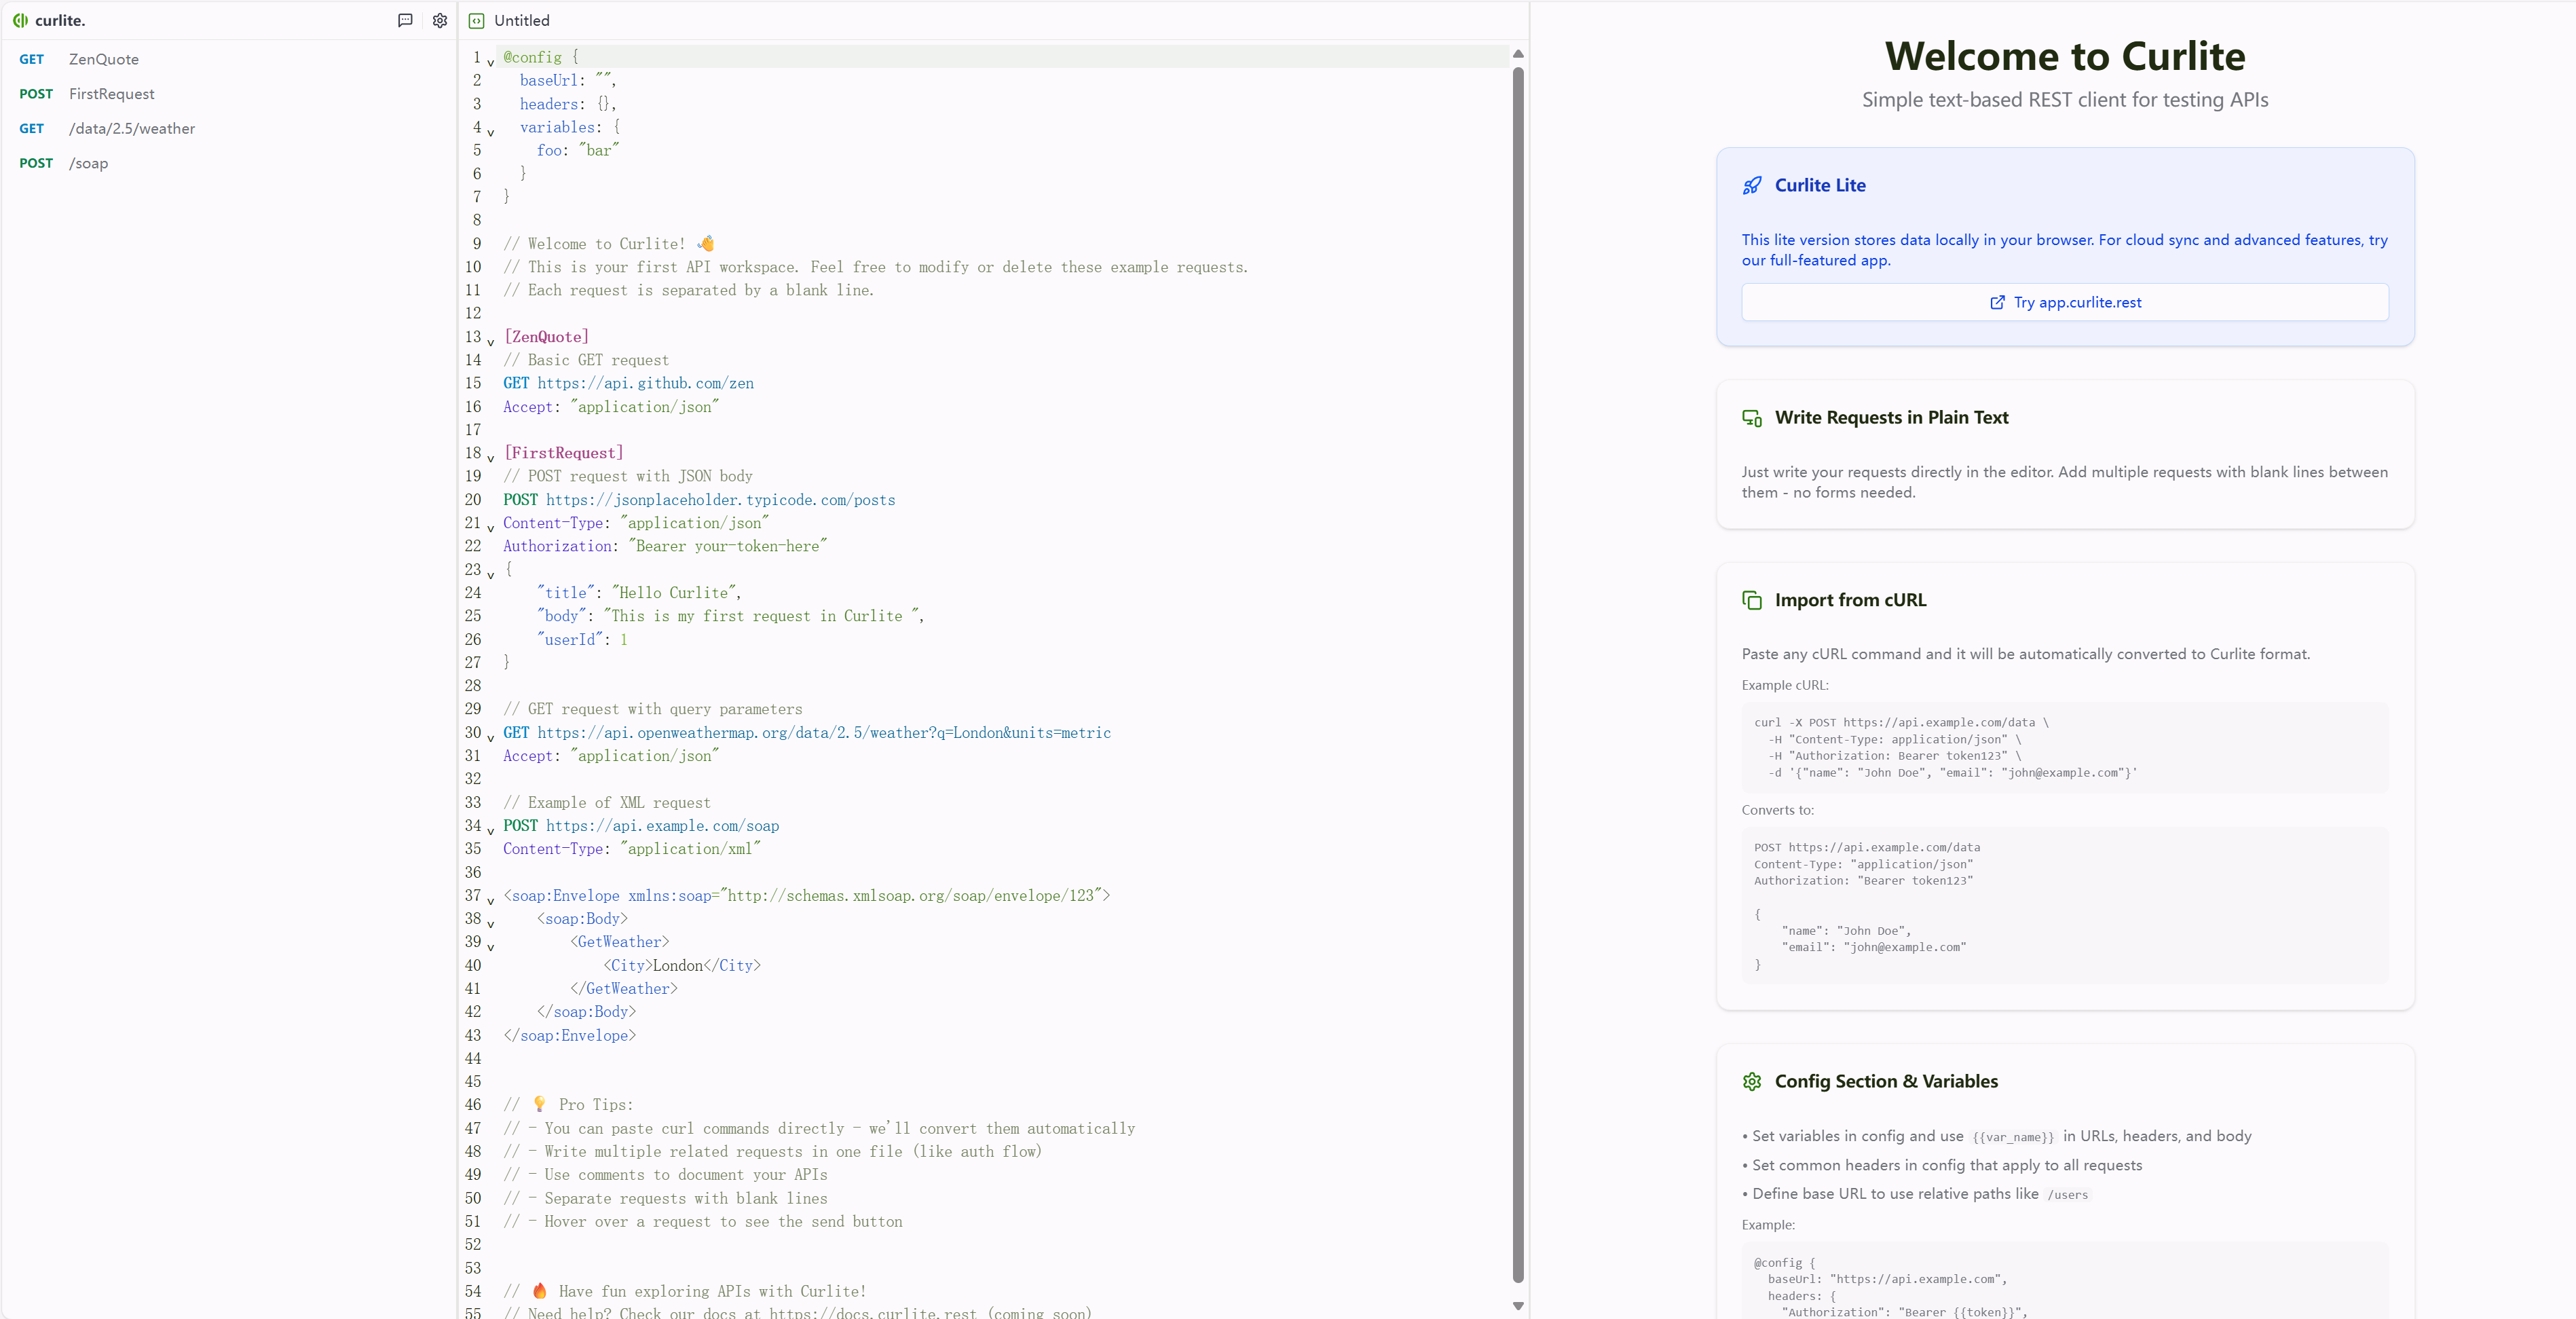Open the POST FirstRequest request
2576x1319 pixels.
(x=228, y=94)
